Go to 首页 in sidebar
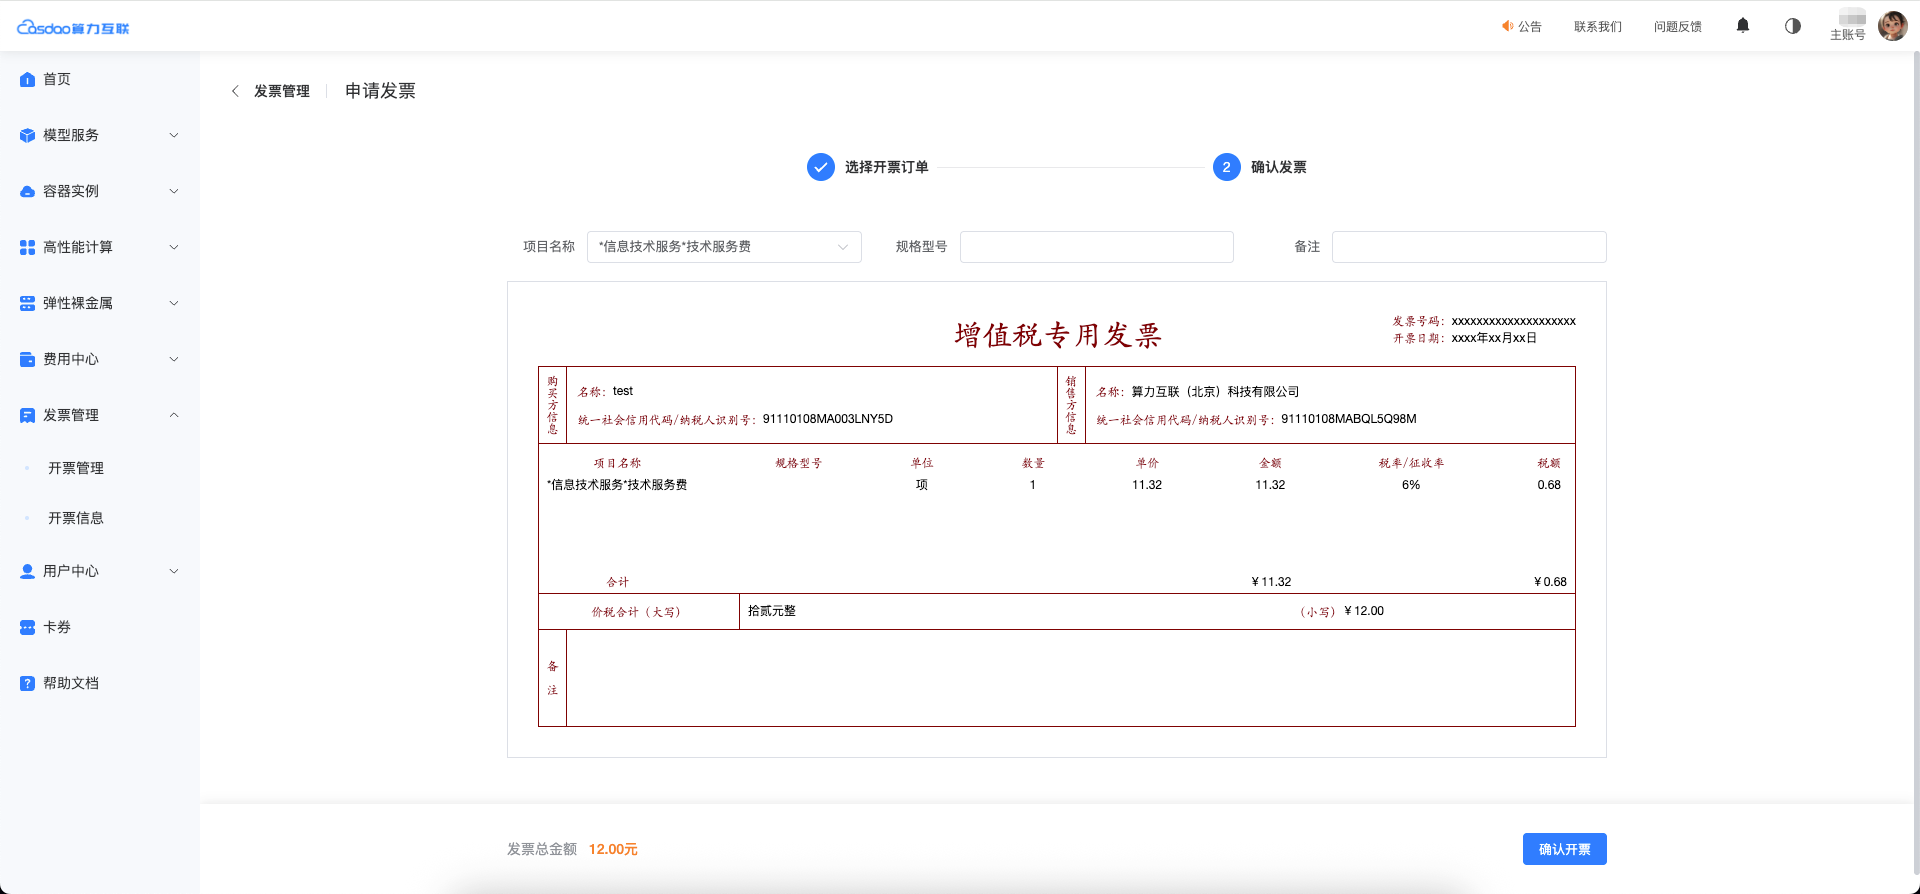Screen dimensions: 1920x894 click(x=57, y=79)
